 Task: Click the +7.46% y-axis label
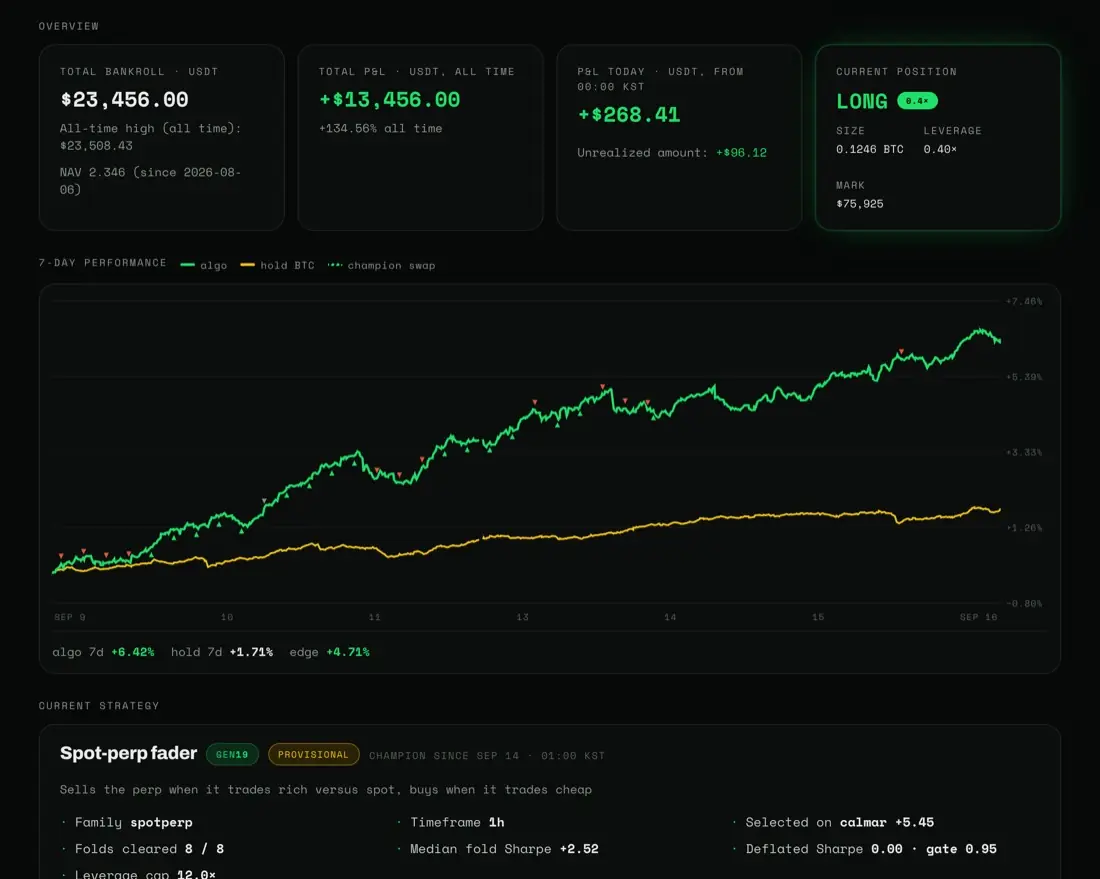tap(1024, 302)
